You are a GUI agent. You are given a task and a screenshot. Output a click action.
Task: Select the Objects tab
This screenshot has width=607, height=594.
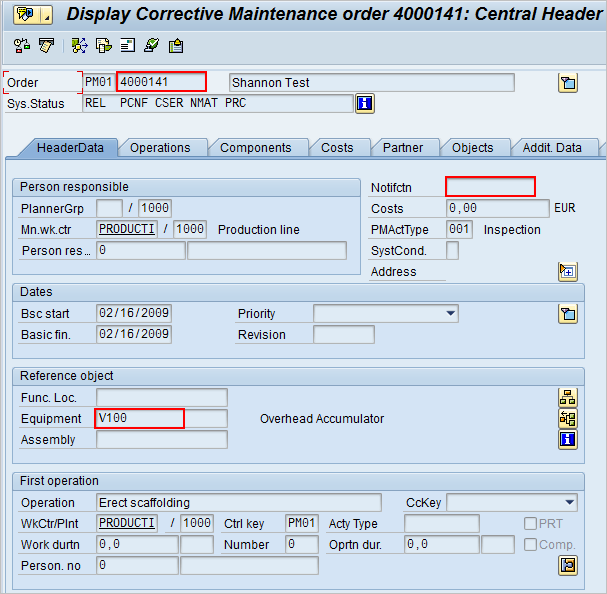pyautogui.click(x=473, y=148)
